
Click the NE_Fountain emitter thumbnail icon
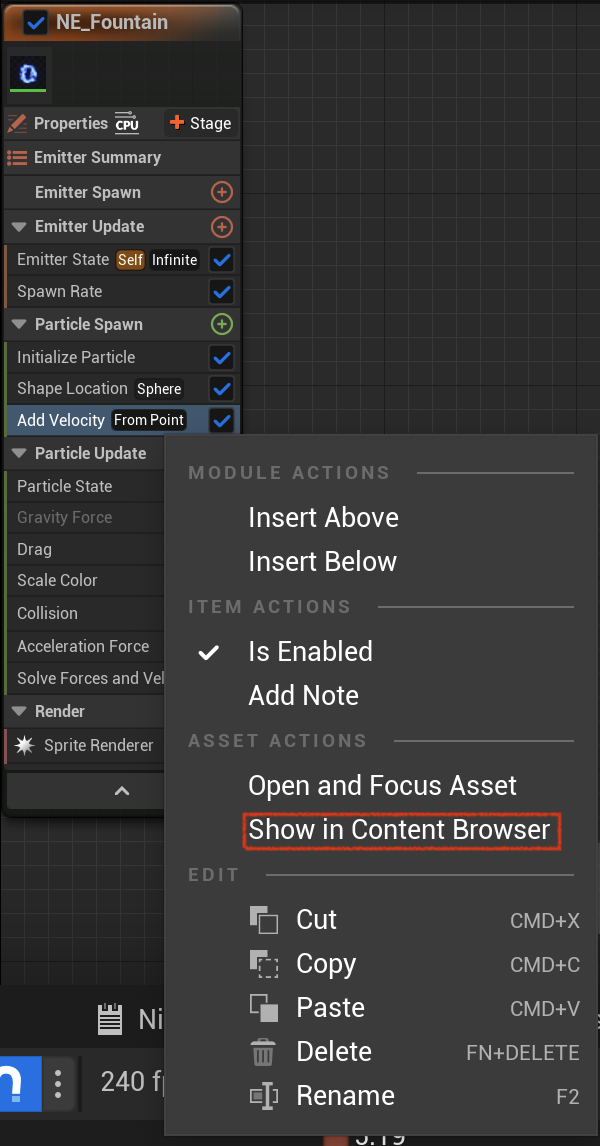28,72
